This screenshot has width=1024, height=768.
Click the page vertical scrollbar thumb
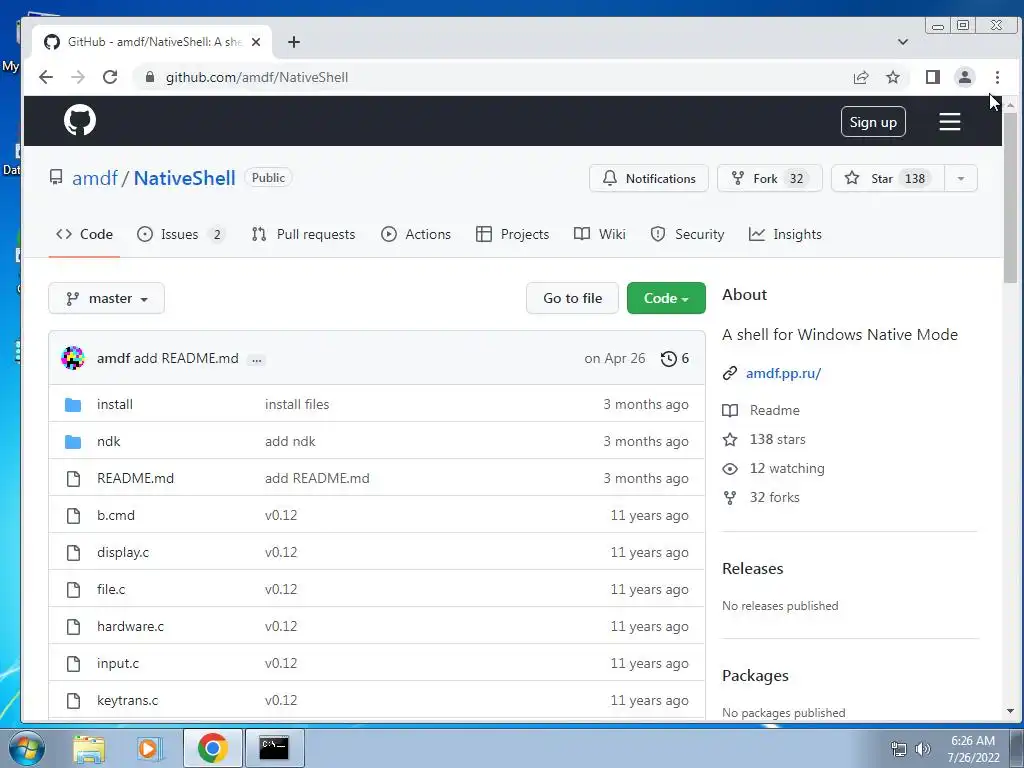[x=1010, y=198]
